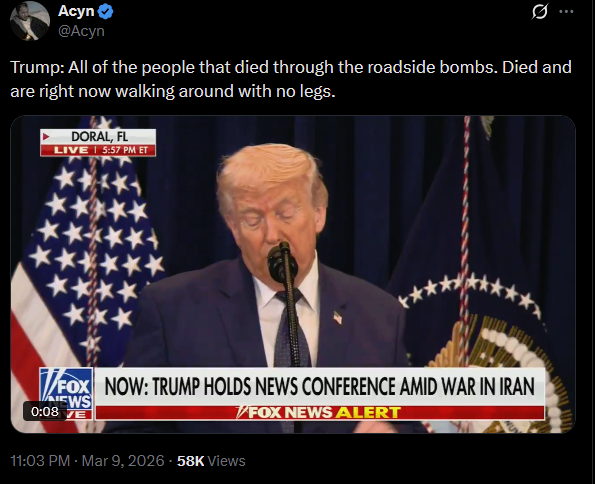Open the @Acyn handle link
The width and height of the screenshot is (595, 484).
81,31
